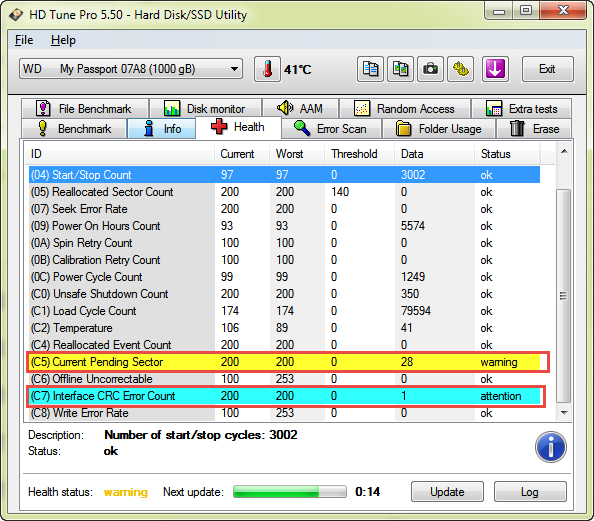Open options with the gears icon
594x521 pixels.
(460, 69)
